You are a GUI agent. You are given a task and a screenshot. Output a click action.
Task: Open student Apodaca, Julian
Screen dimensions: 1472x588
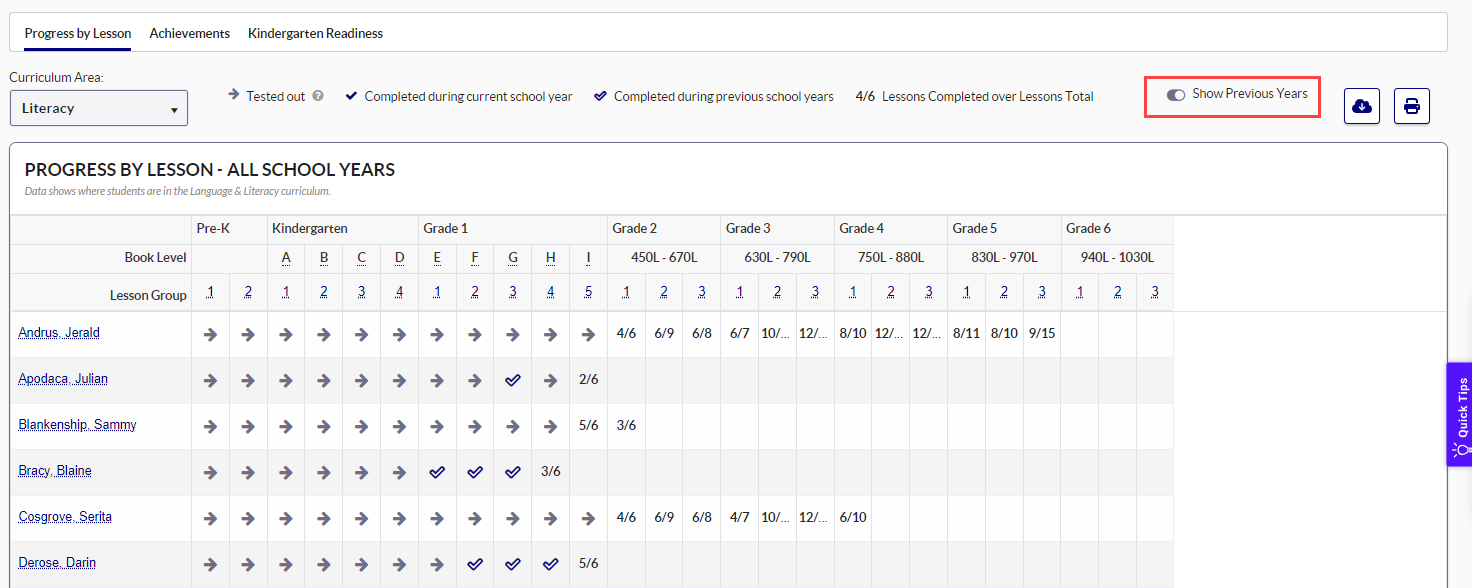click(x=63, y=379)
